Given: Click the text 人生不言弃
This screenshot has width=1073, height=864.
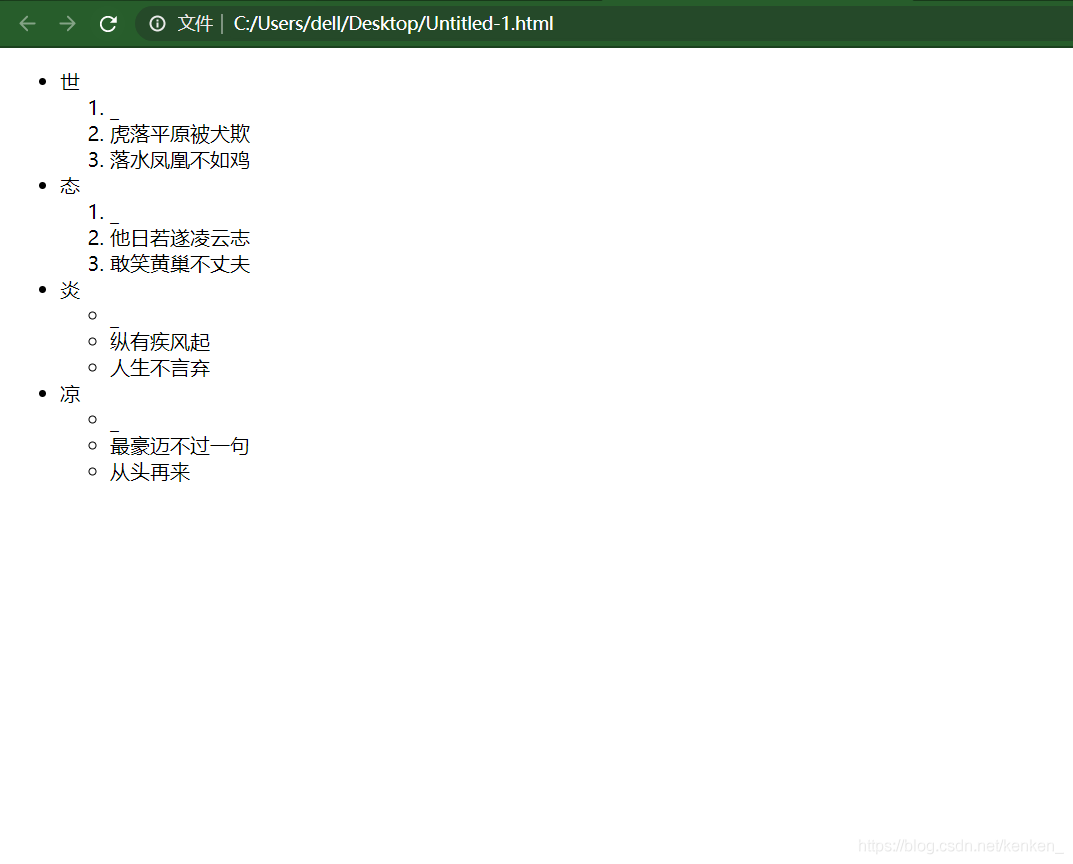Looking at the screenshot, I should pos(160,368).
